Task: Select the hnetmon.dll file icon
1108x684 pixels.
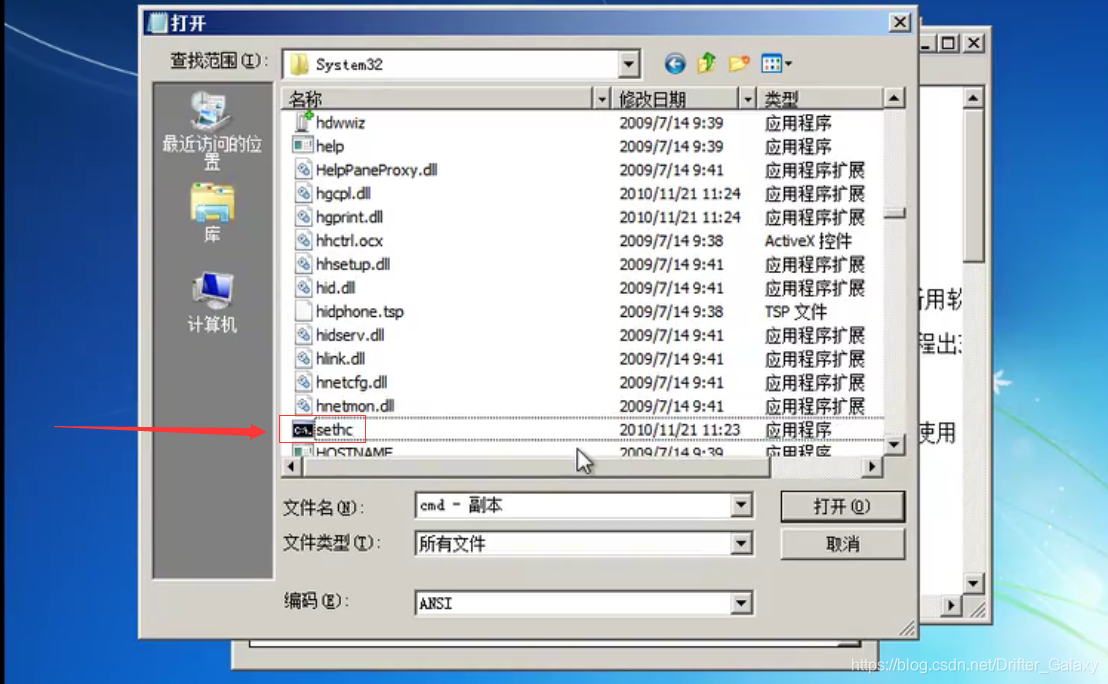Action: tap(303, 406)
